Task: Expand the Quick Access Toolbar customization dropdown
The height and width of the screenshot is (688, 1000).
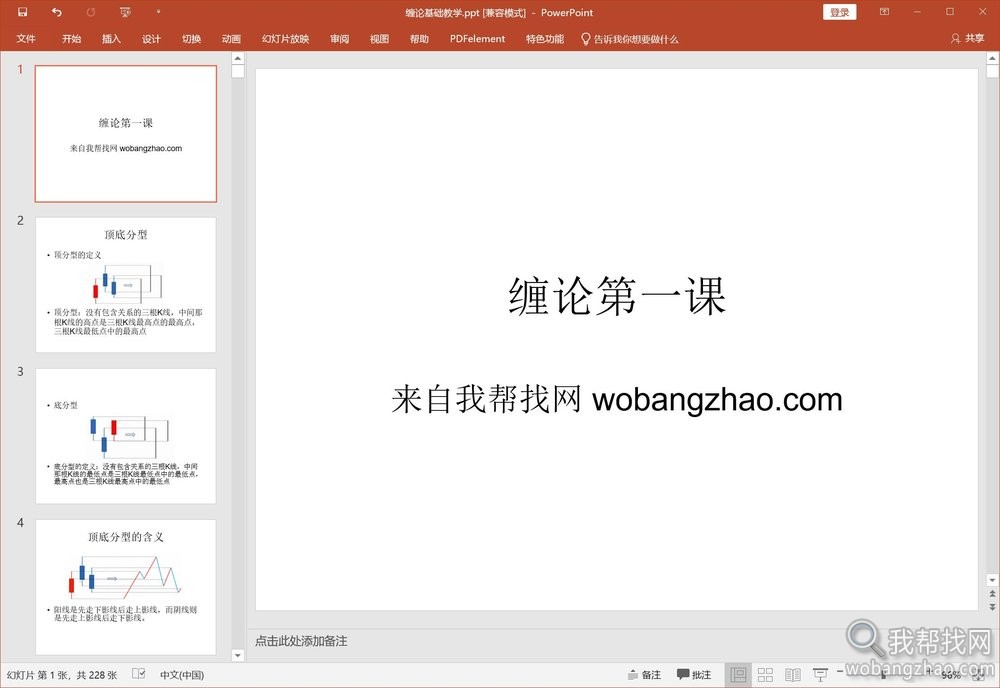Action: click(157, 12)
